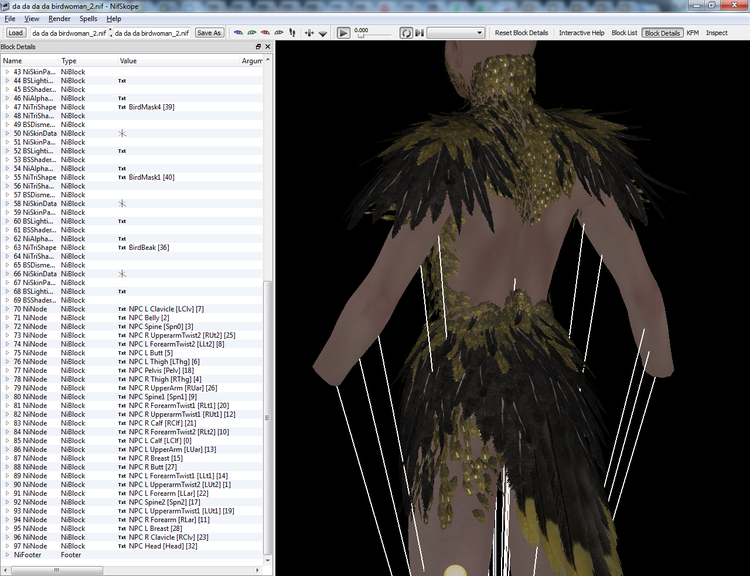Click the flip down-triangle toolbar icon
This screenshot has width=750, height=576.
(323, 33)
